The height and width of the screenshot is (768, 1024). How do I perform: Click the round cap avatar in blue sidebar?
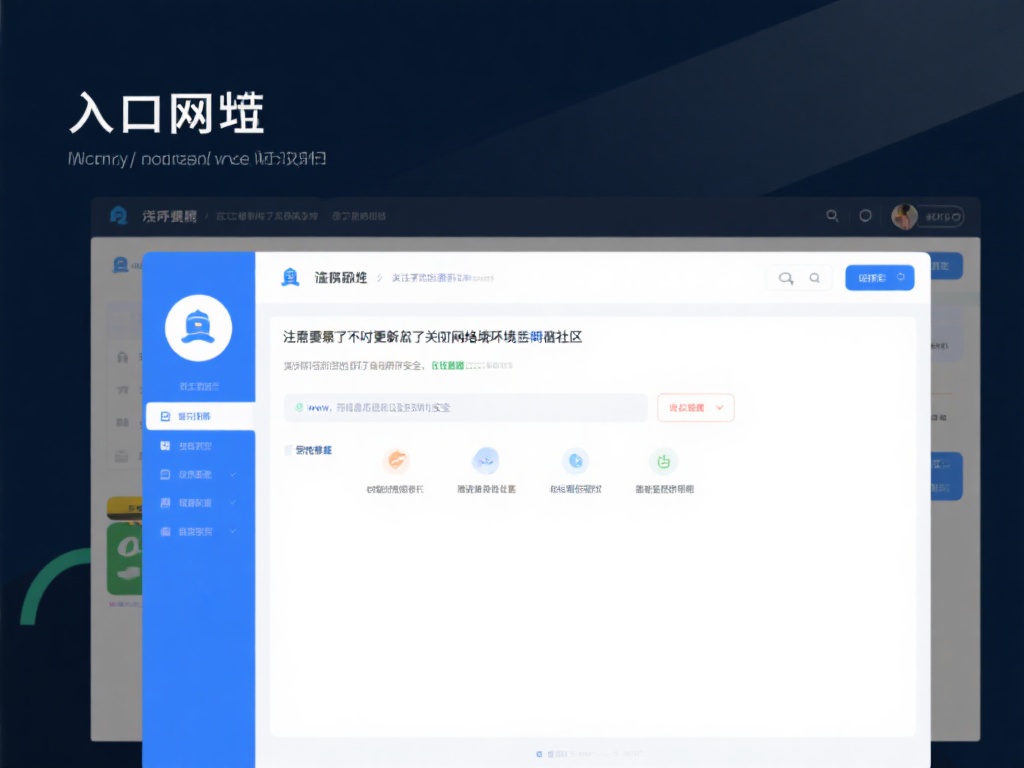point(198,327)
